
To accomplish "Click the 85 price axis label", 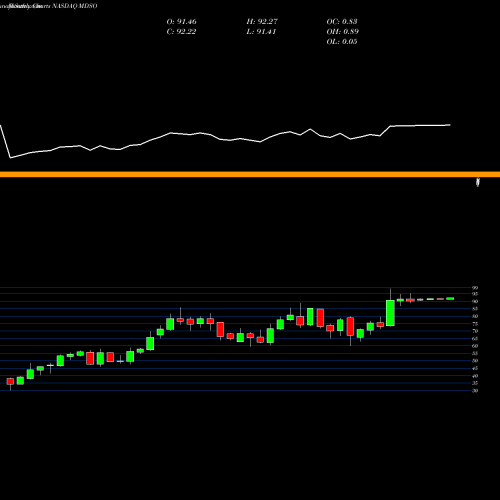I will [x=475, y=309].
